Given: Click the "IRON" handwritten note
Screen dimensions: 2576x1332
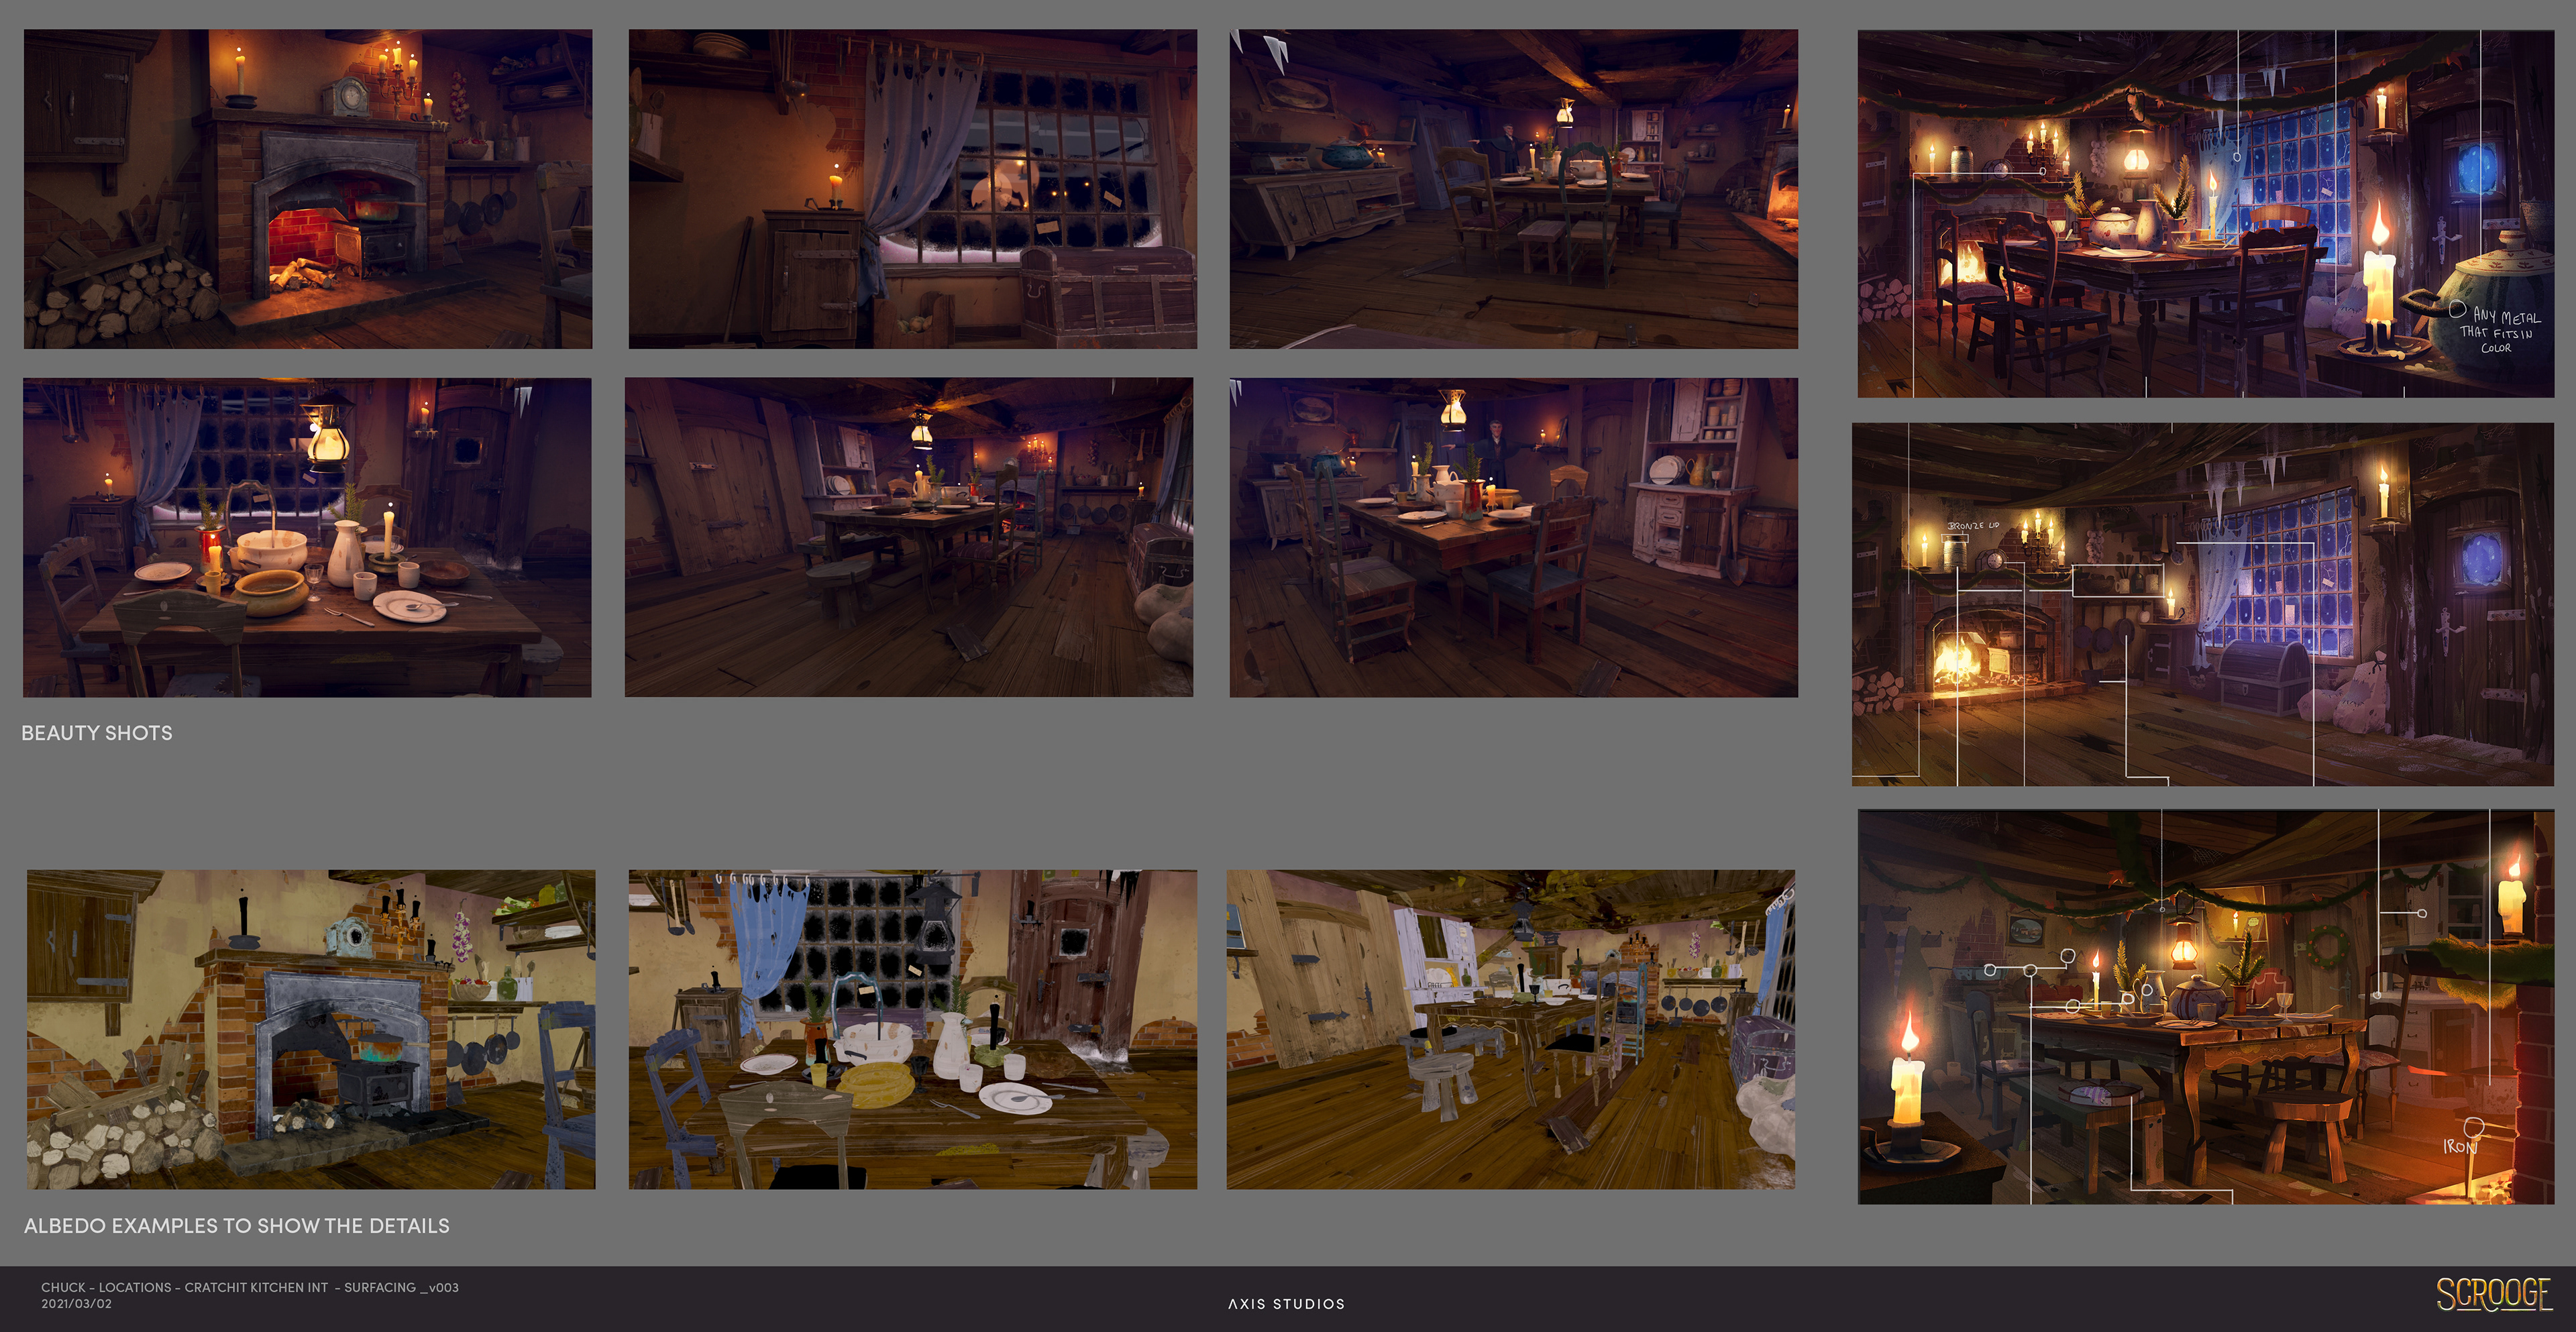Looking at the screenshot, I should click(2459, 1146).
